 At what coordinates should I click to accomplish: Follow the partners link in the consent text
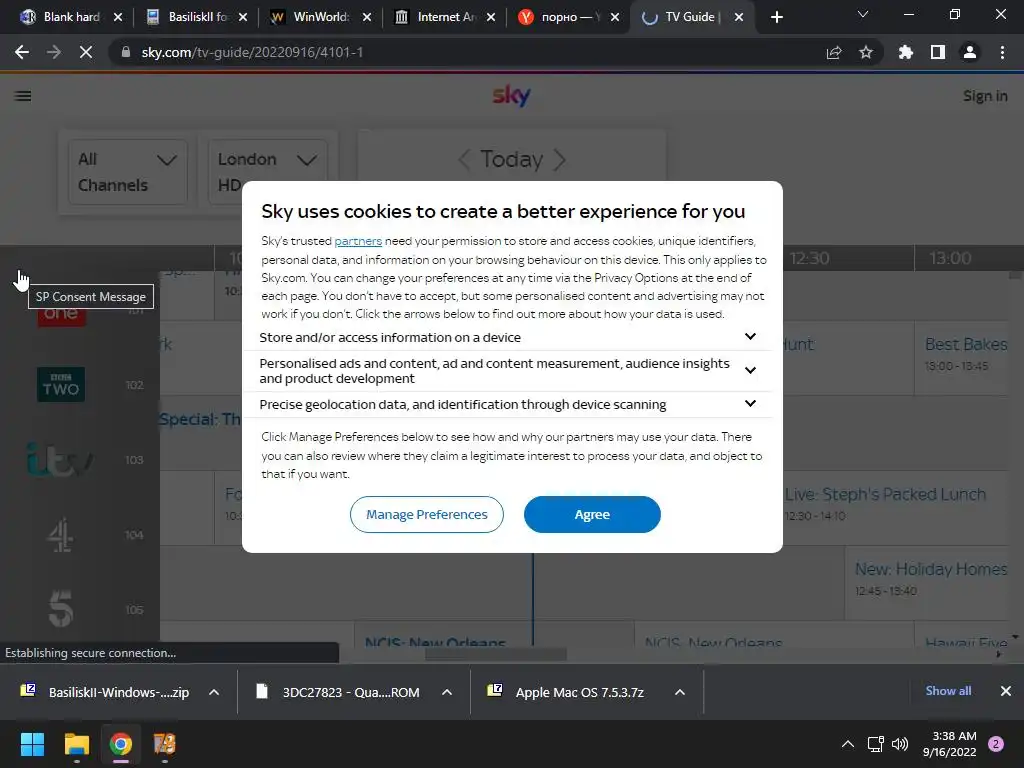(x=358, y=241)
